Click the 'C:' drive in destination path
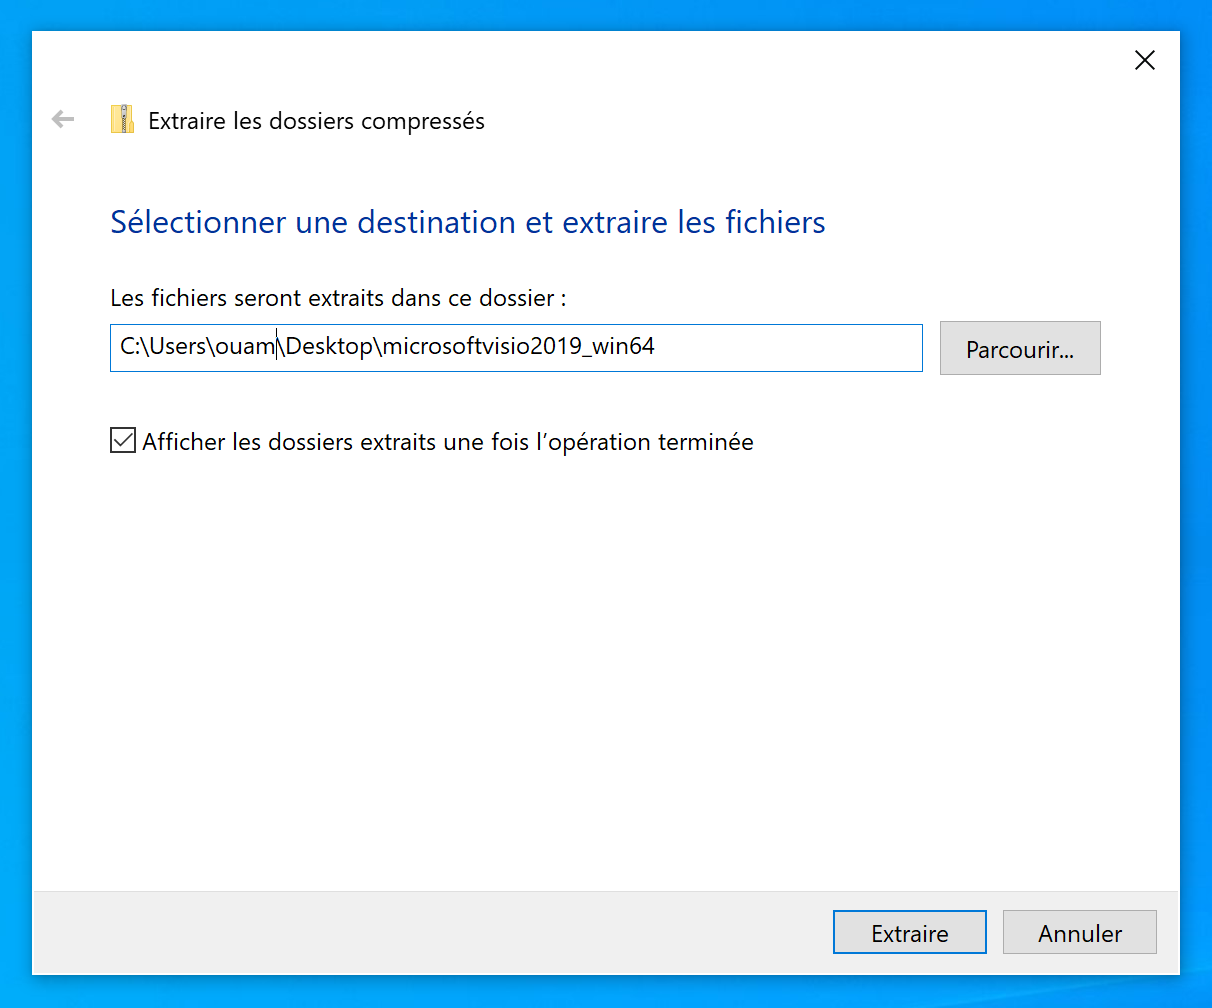The height and width of the screenshot is (1008, 1212). [x=128, y=347]
